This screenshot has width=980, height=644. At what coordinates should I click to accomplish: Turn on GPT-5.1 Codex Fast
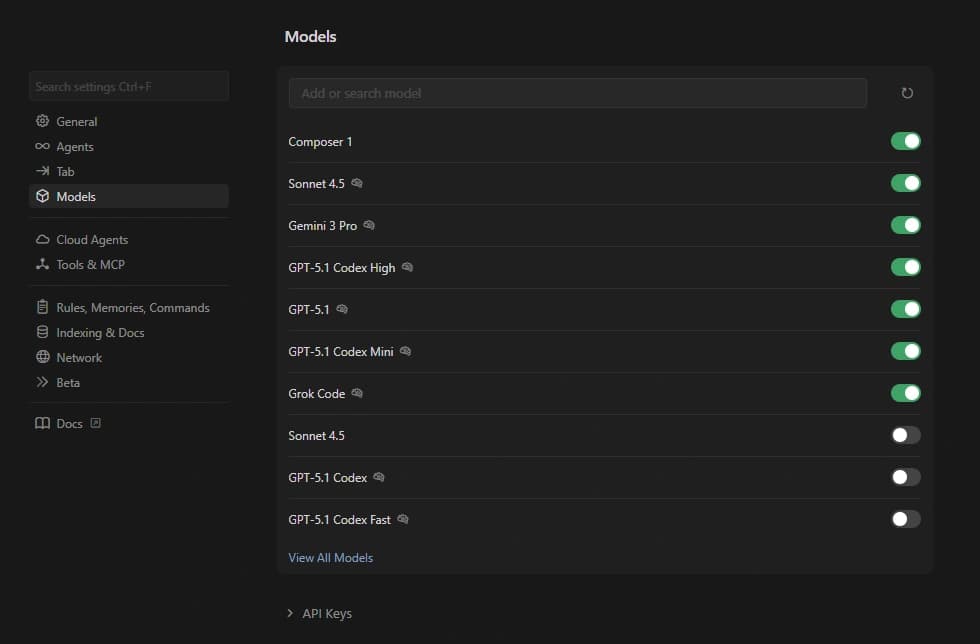click(x=905, y=519)
